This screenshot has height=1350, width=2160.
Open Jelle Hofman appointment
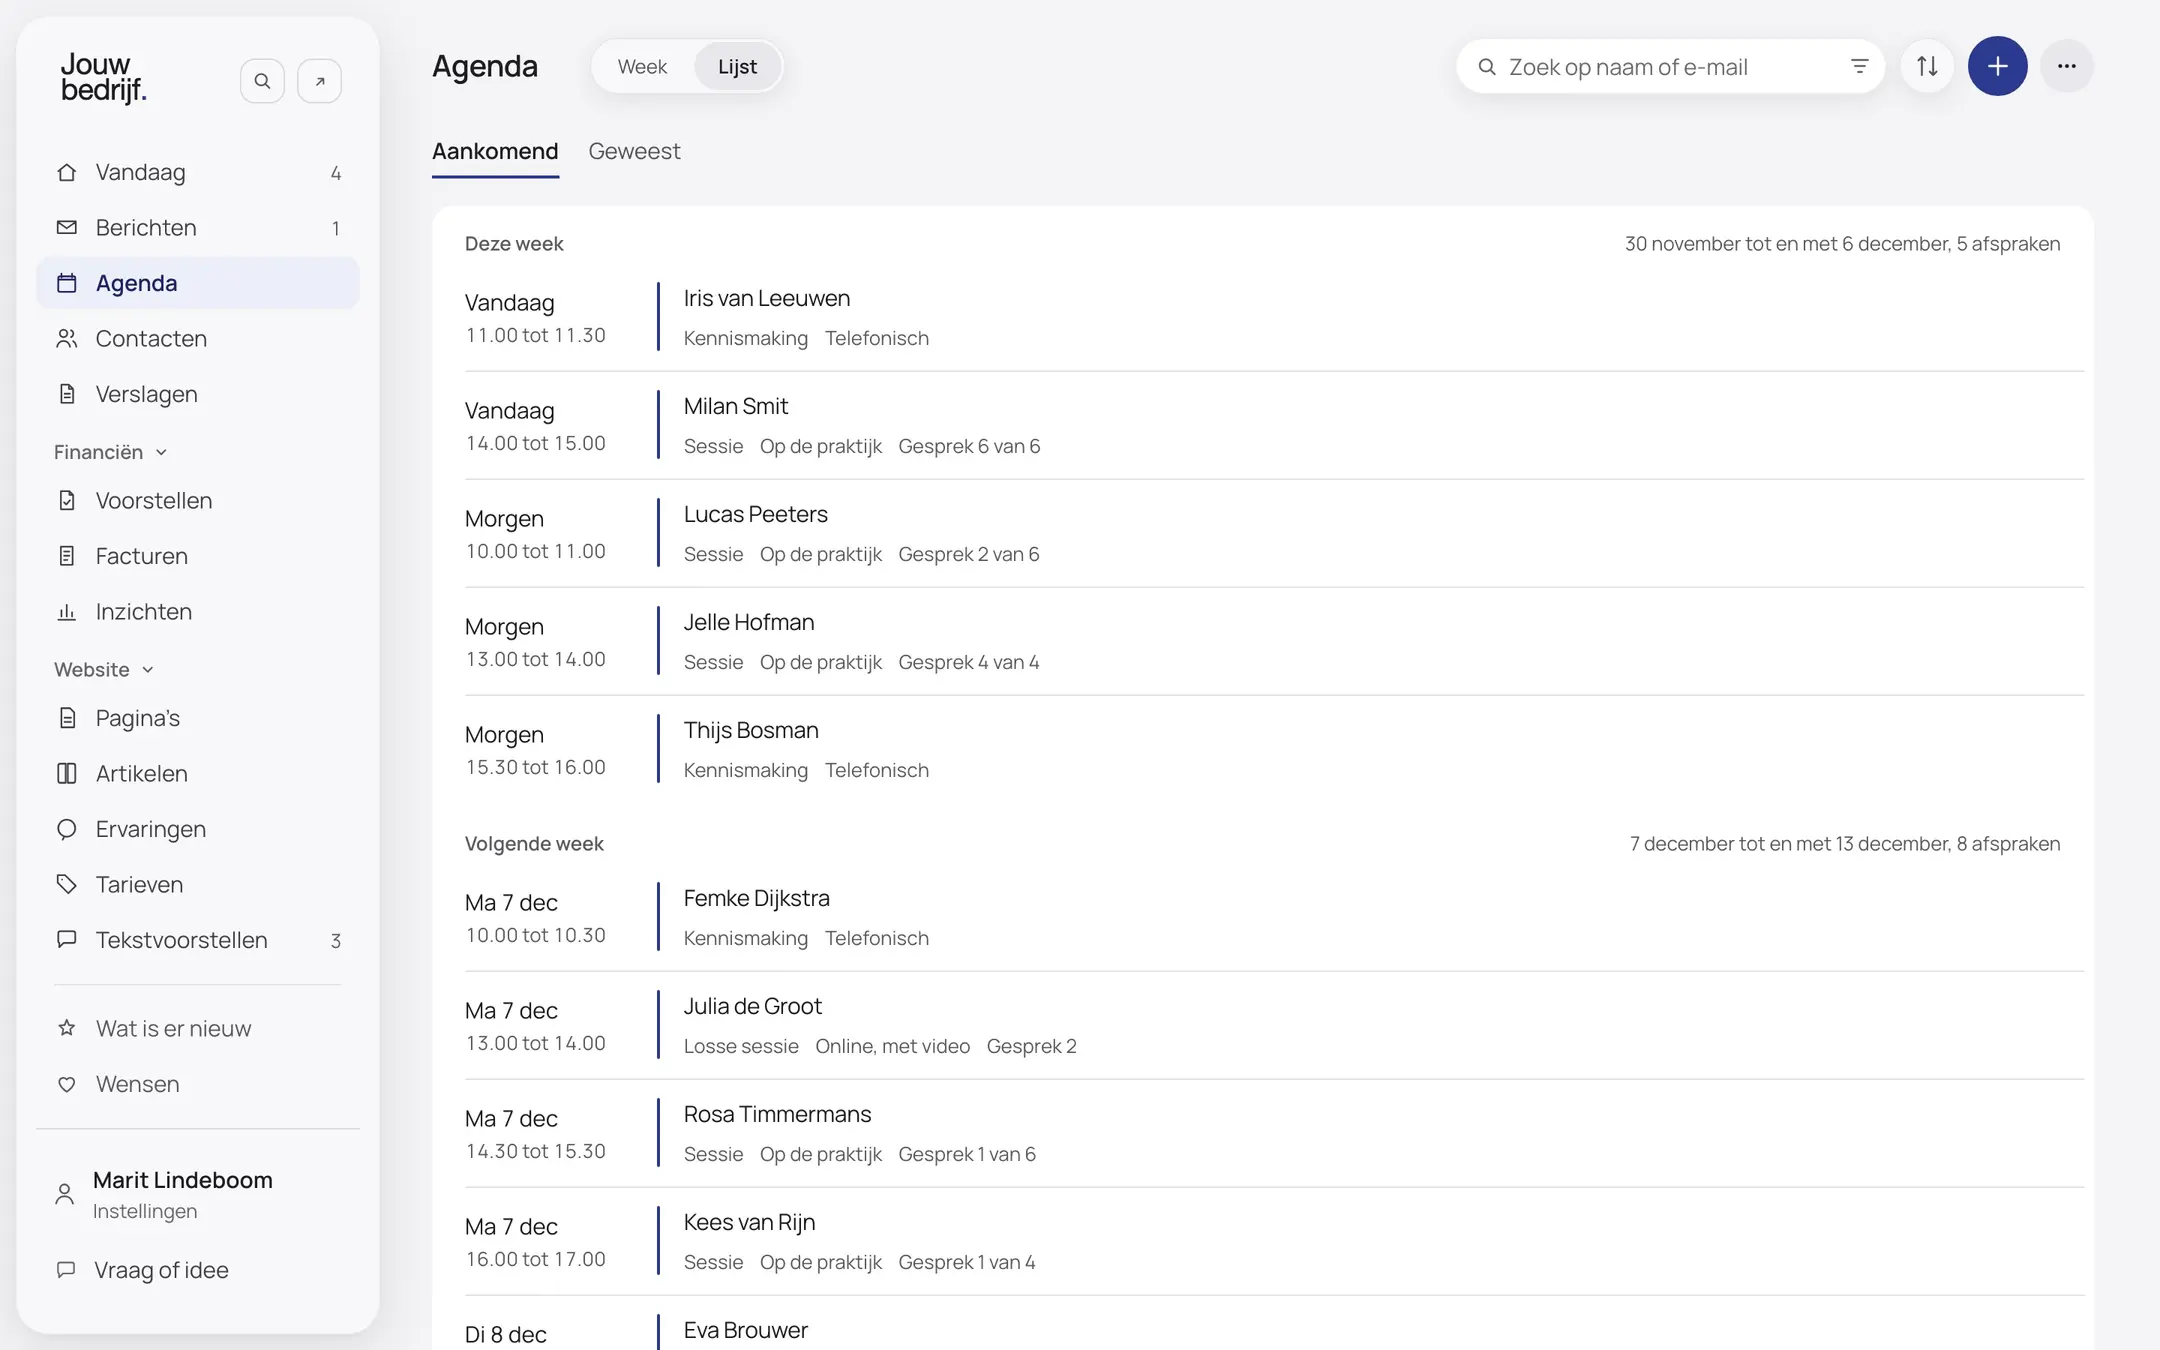point(1274,641)
